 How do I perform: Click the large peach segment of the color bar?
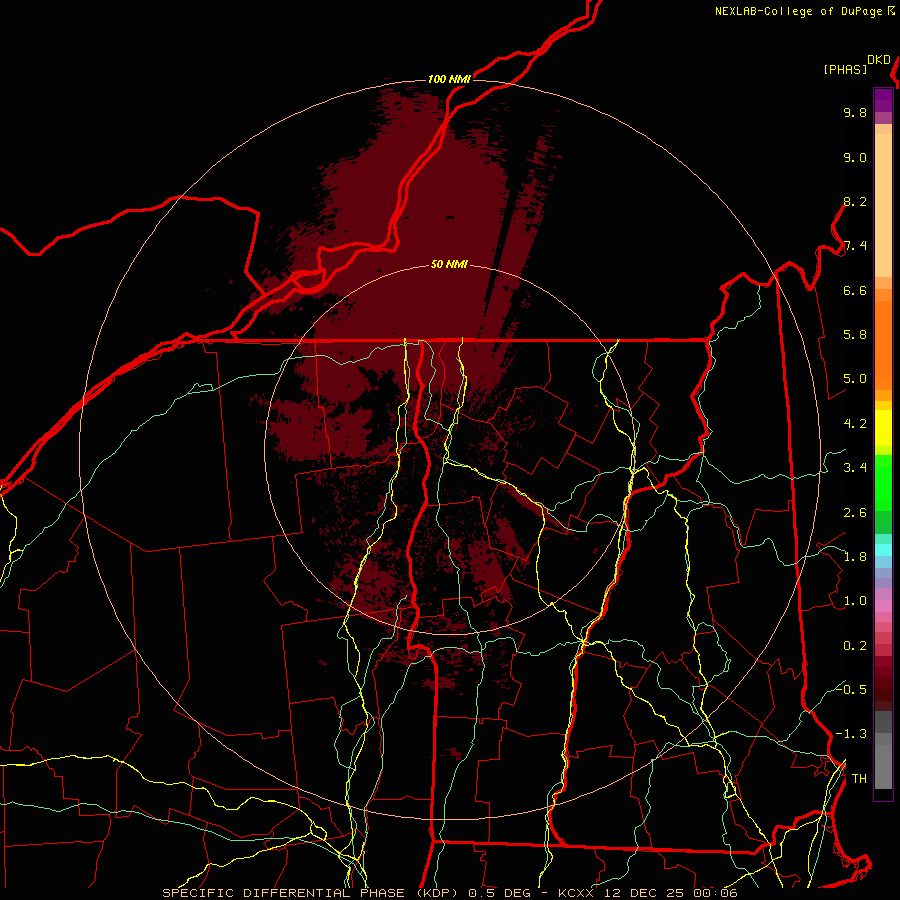(x=883, y=205)
